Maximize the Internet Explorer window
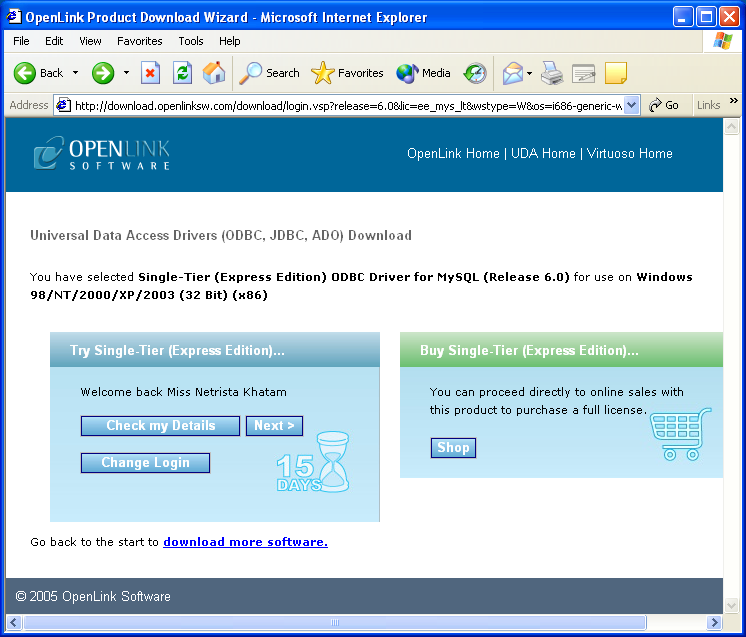The image size is (746, 637). point(706,17)
